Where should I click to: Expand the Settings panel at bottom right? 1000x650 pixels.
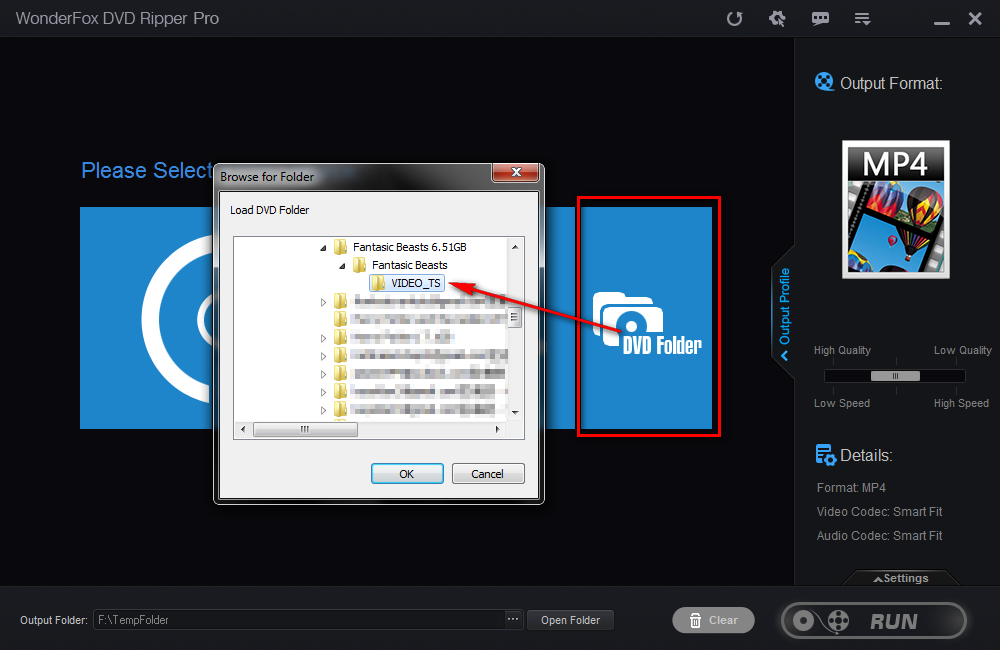point(901,578)
